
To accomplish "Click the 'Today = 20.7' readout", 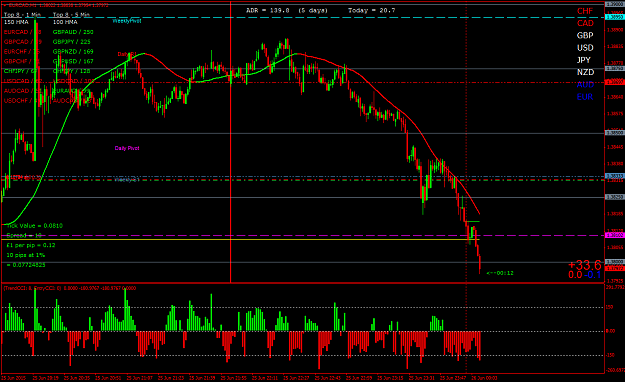I will 371,10.
